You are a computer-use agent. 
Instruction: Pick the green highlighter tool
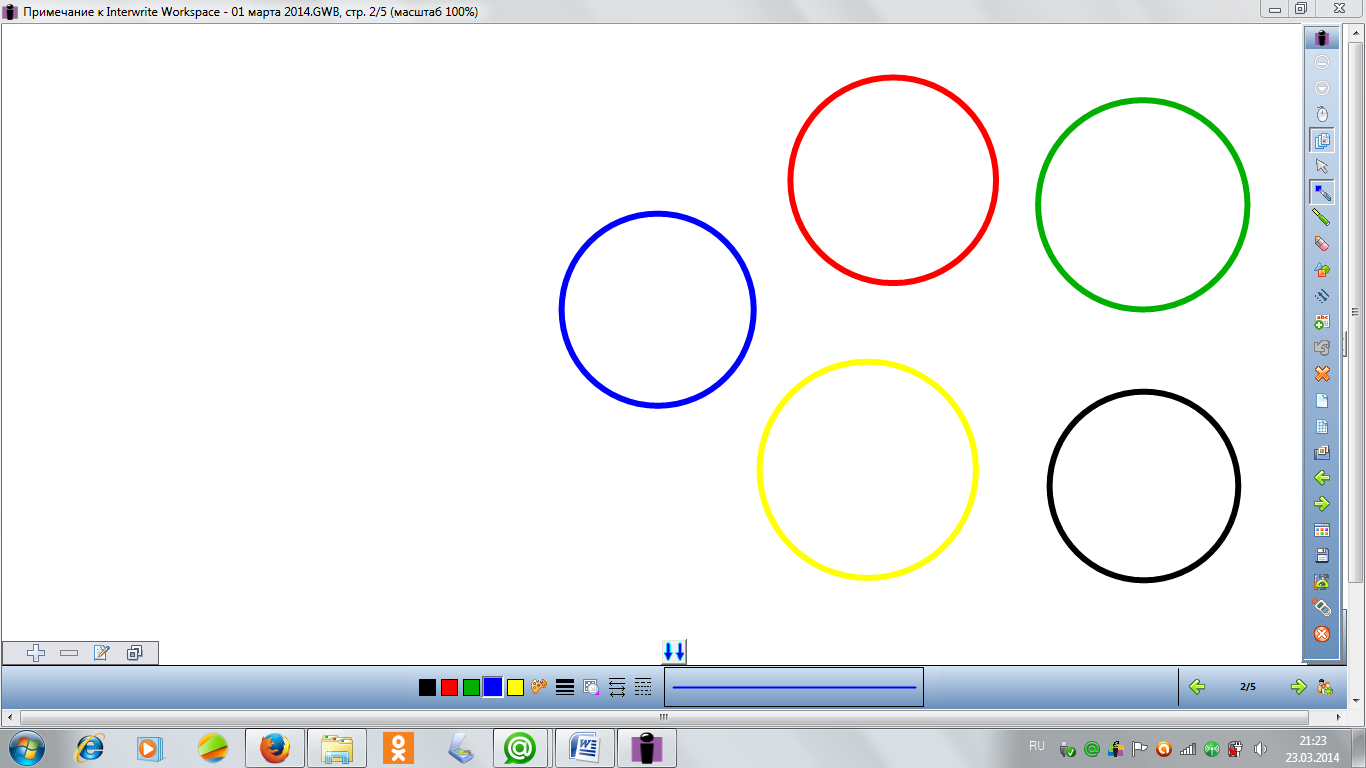1322,218
